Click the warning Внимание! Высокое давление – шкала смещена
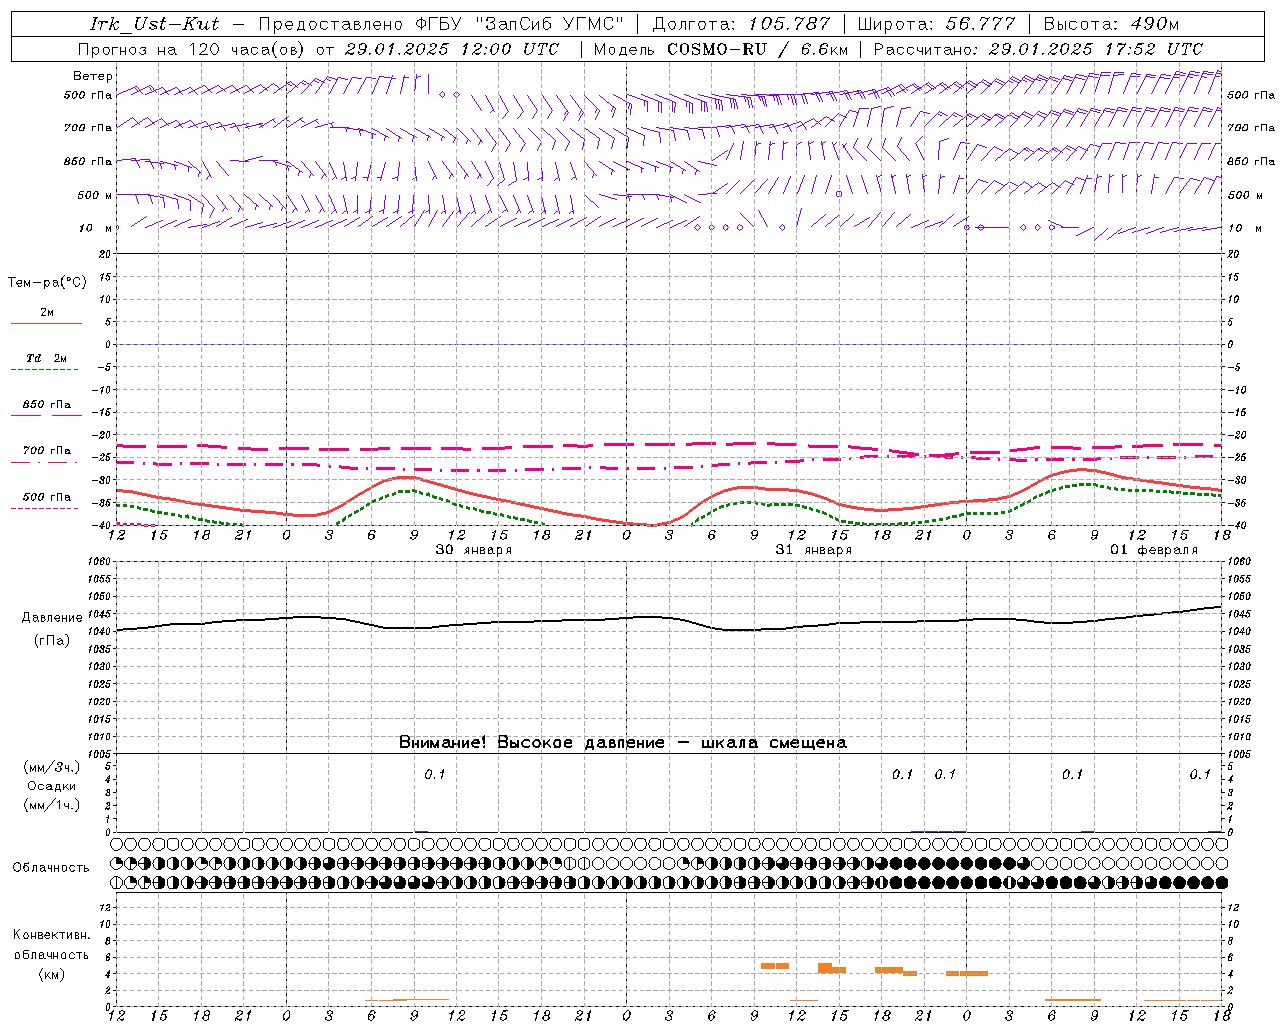Screen dimensions: 1280x1024 point(623,743)
